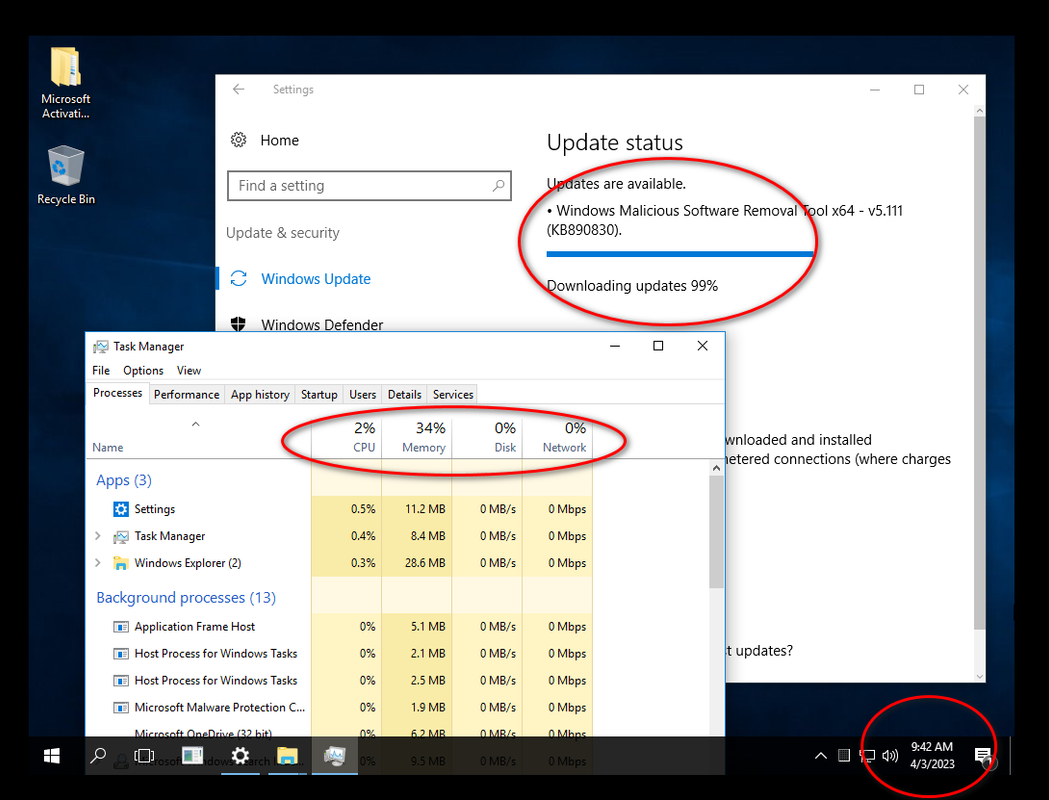Click the Task Manager scrollbar up arrow
Image resolution: width=1049 pixels, height=800 pixels.
click(716, 468)
